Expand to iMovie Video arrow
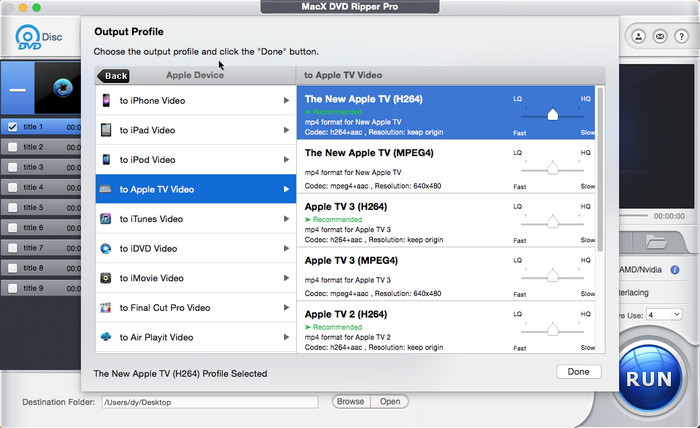The image size is (700, 428). click(286, 278)
